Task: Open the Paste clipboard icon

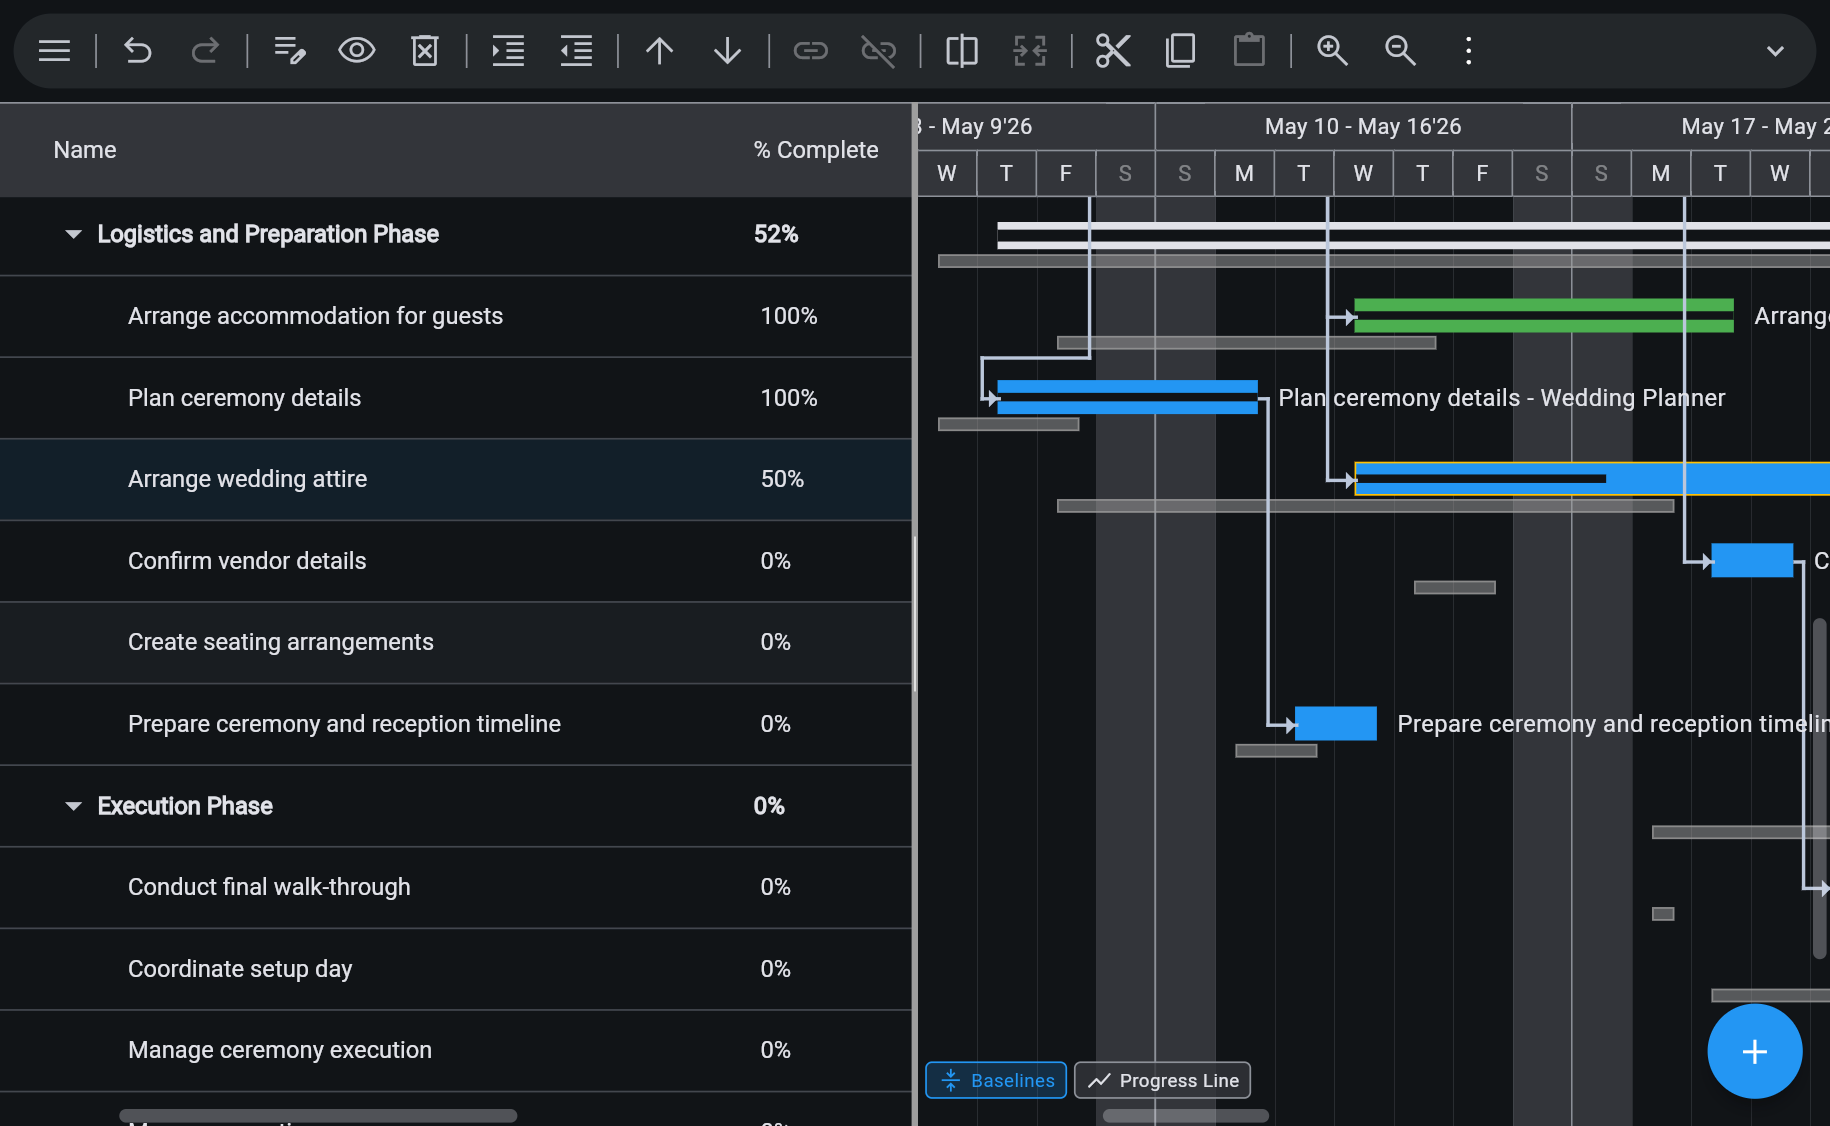Action: 1249,51
